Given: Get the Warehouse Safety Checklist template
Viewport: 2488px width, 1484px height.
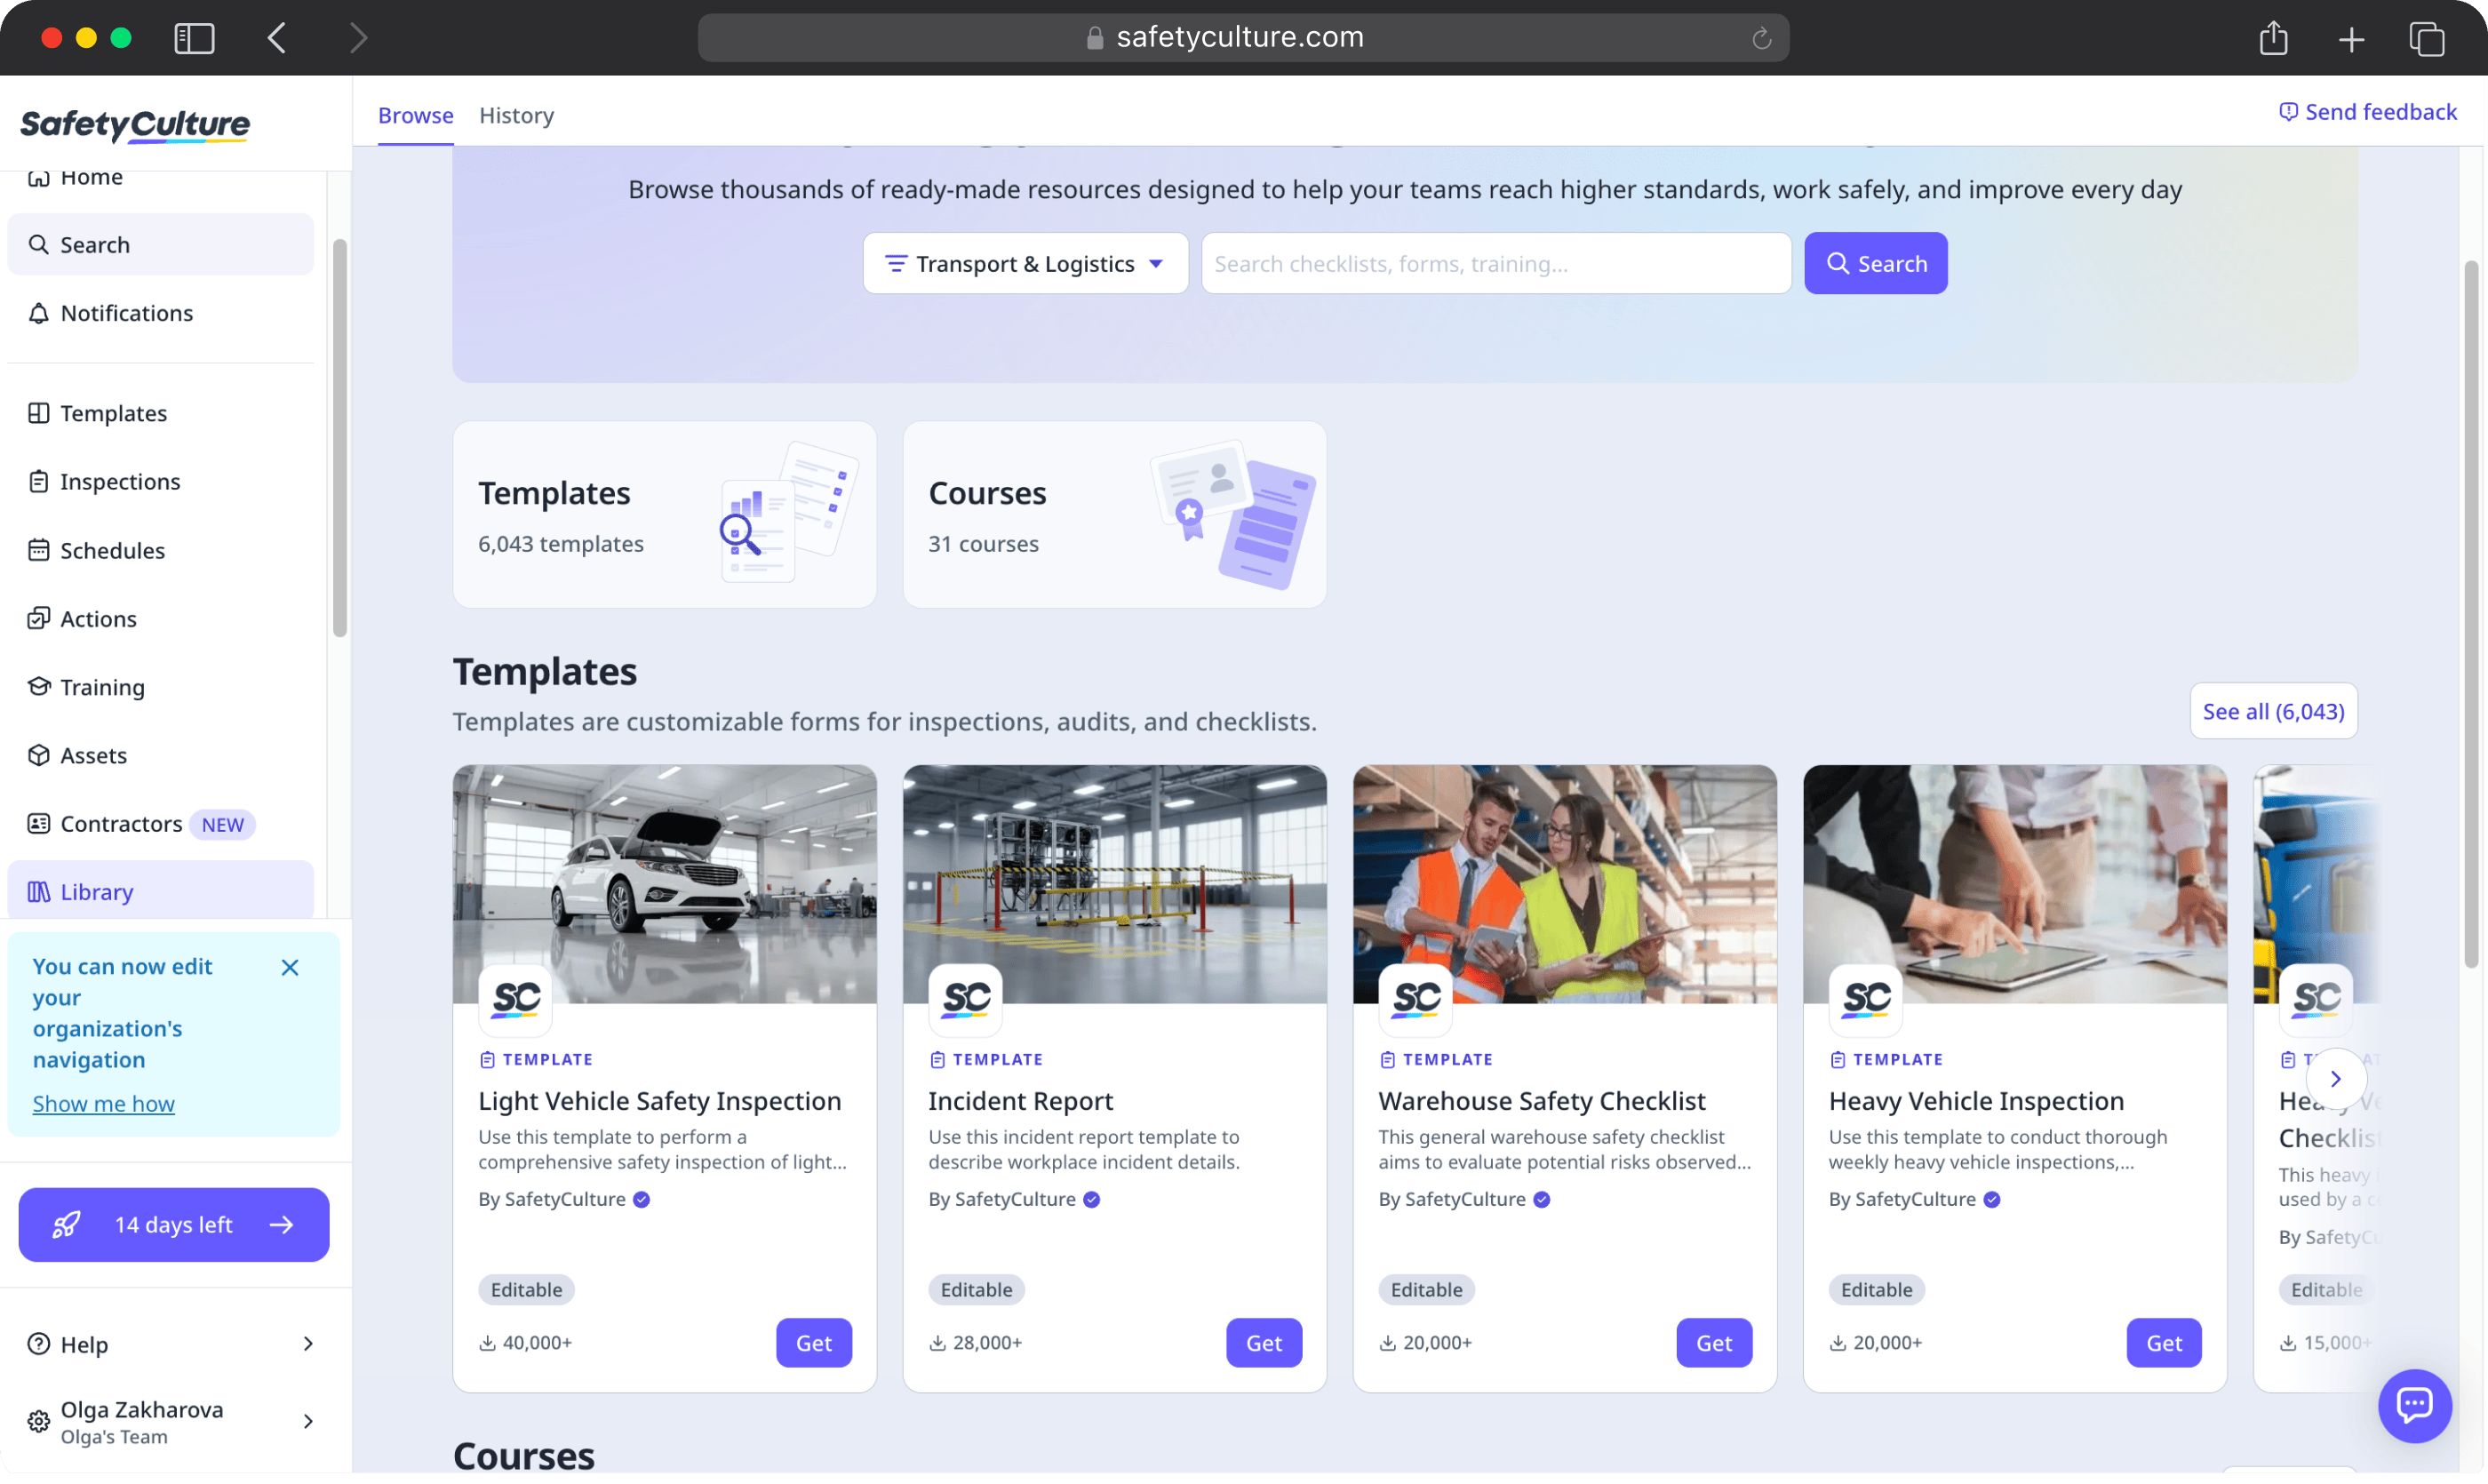Looking at the screenshot, I should (x=1713, y=1342).
